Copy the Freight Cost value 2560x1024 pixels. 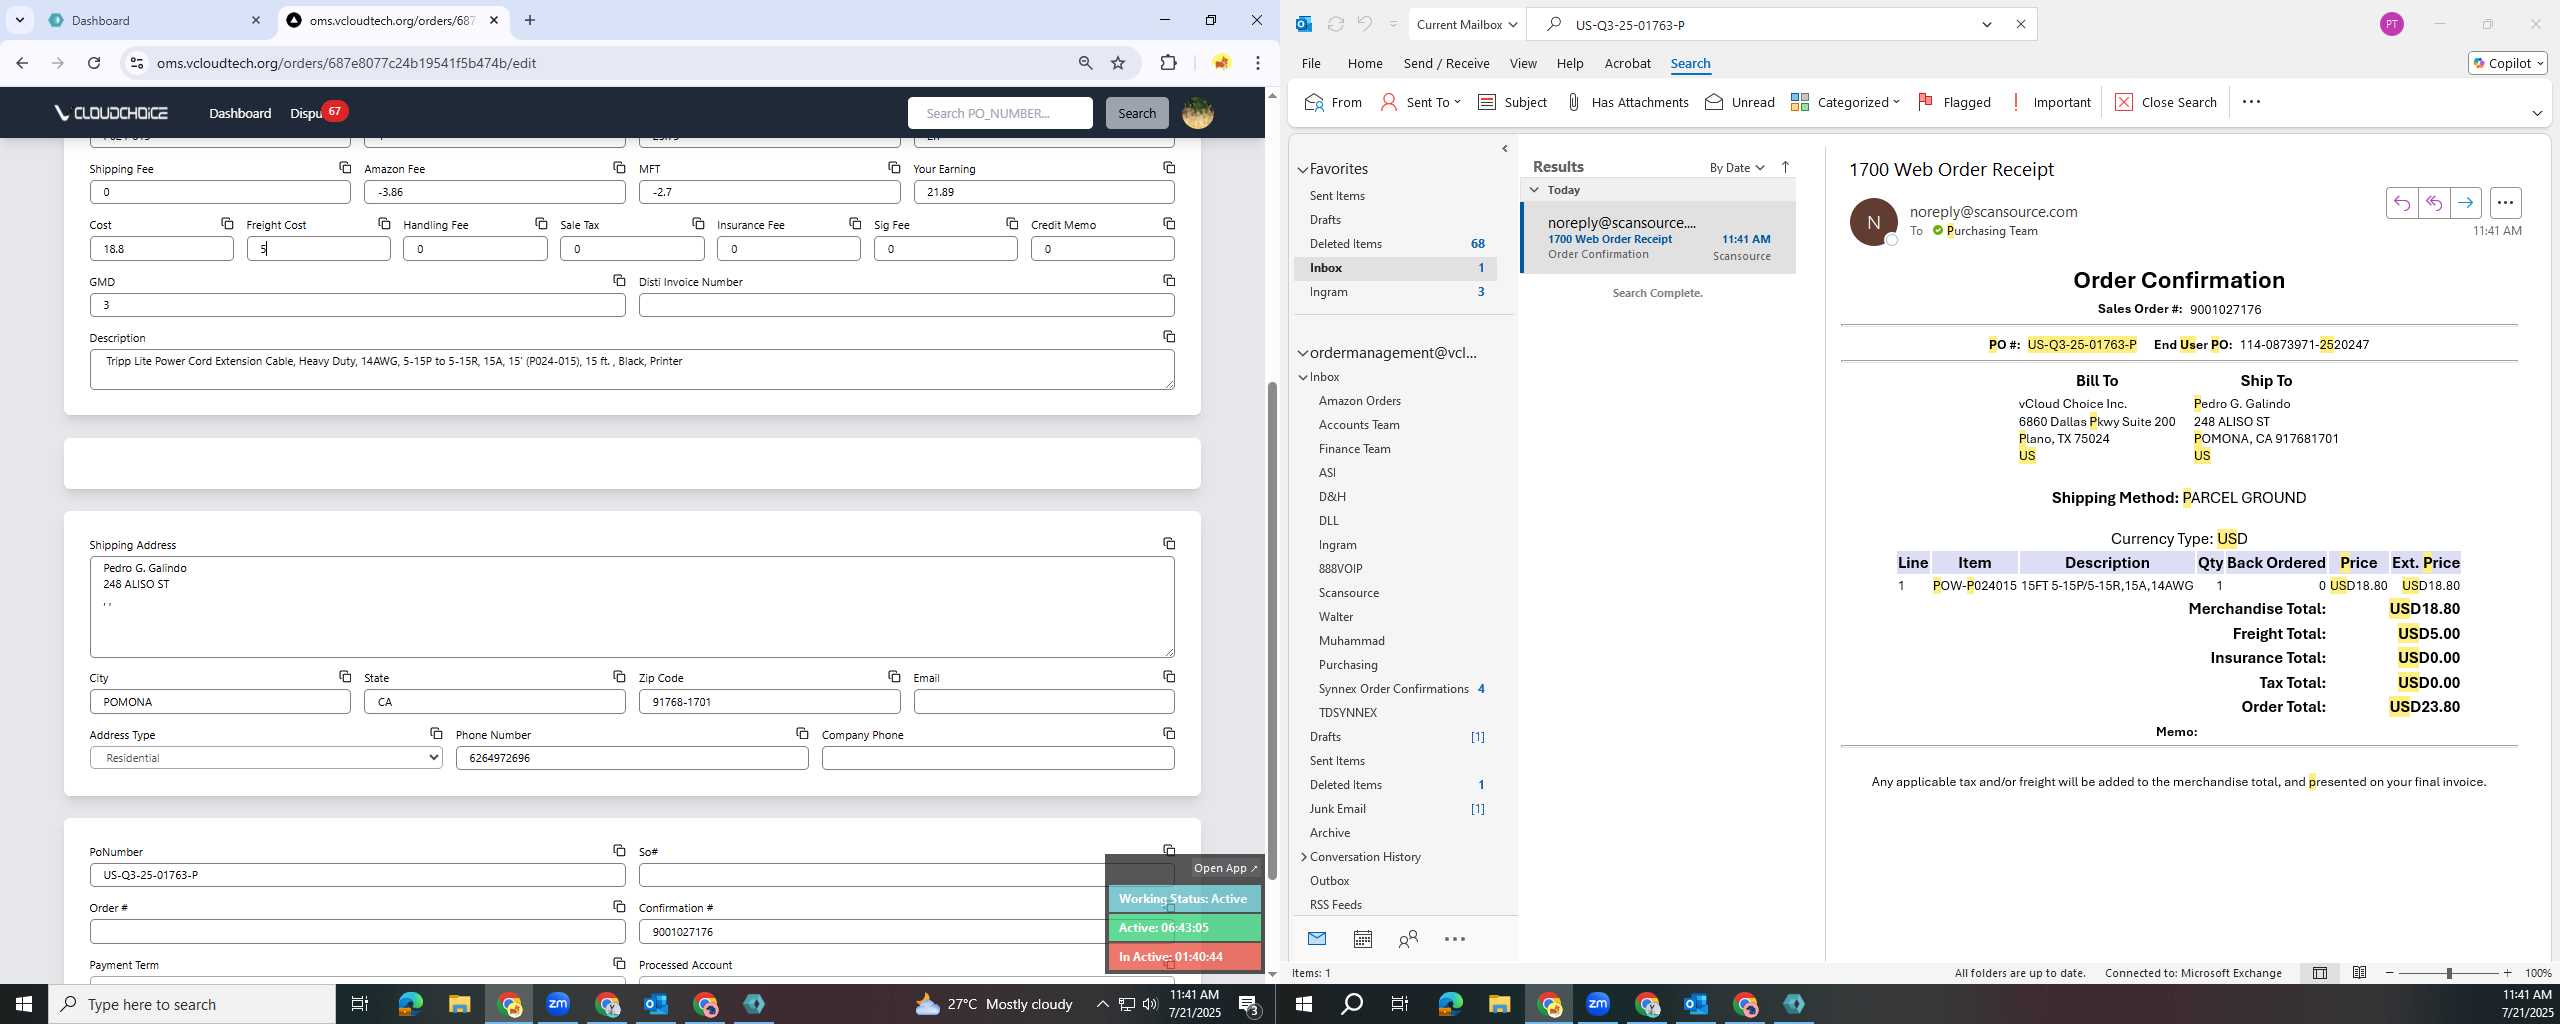[x=384, y=224]
